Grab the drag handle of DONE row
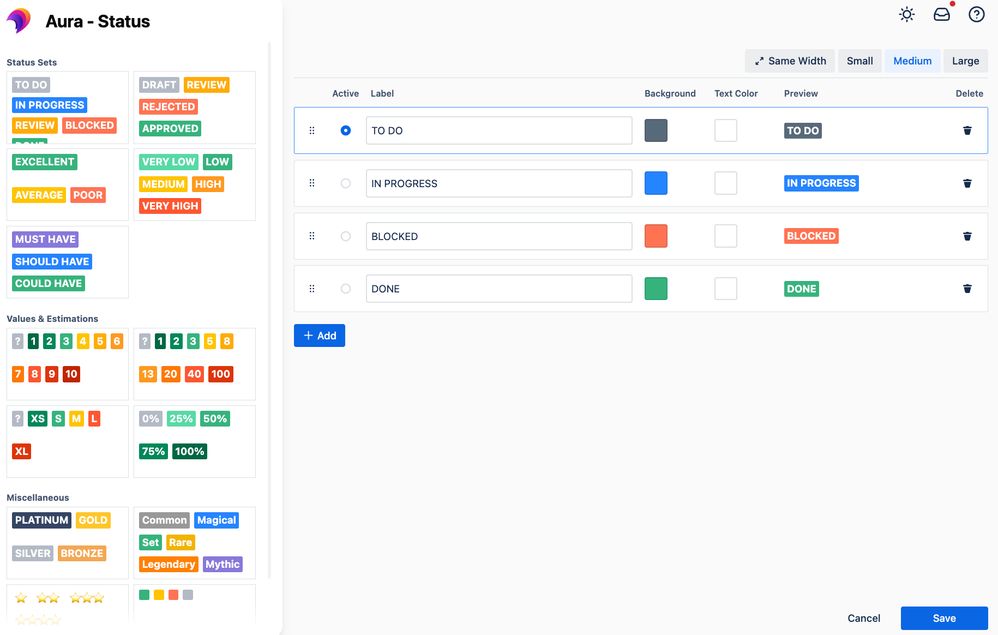The height and width of the screenshot is (635, 998). pos(312,289)
